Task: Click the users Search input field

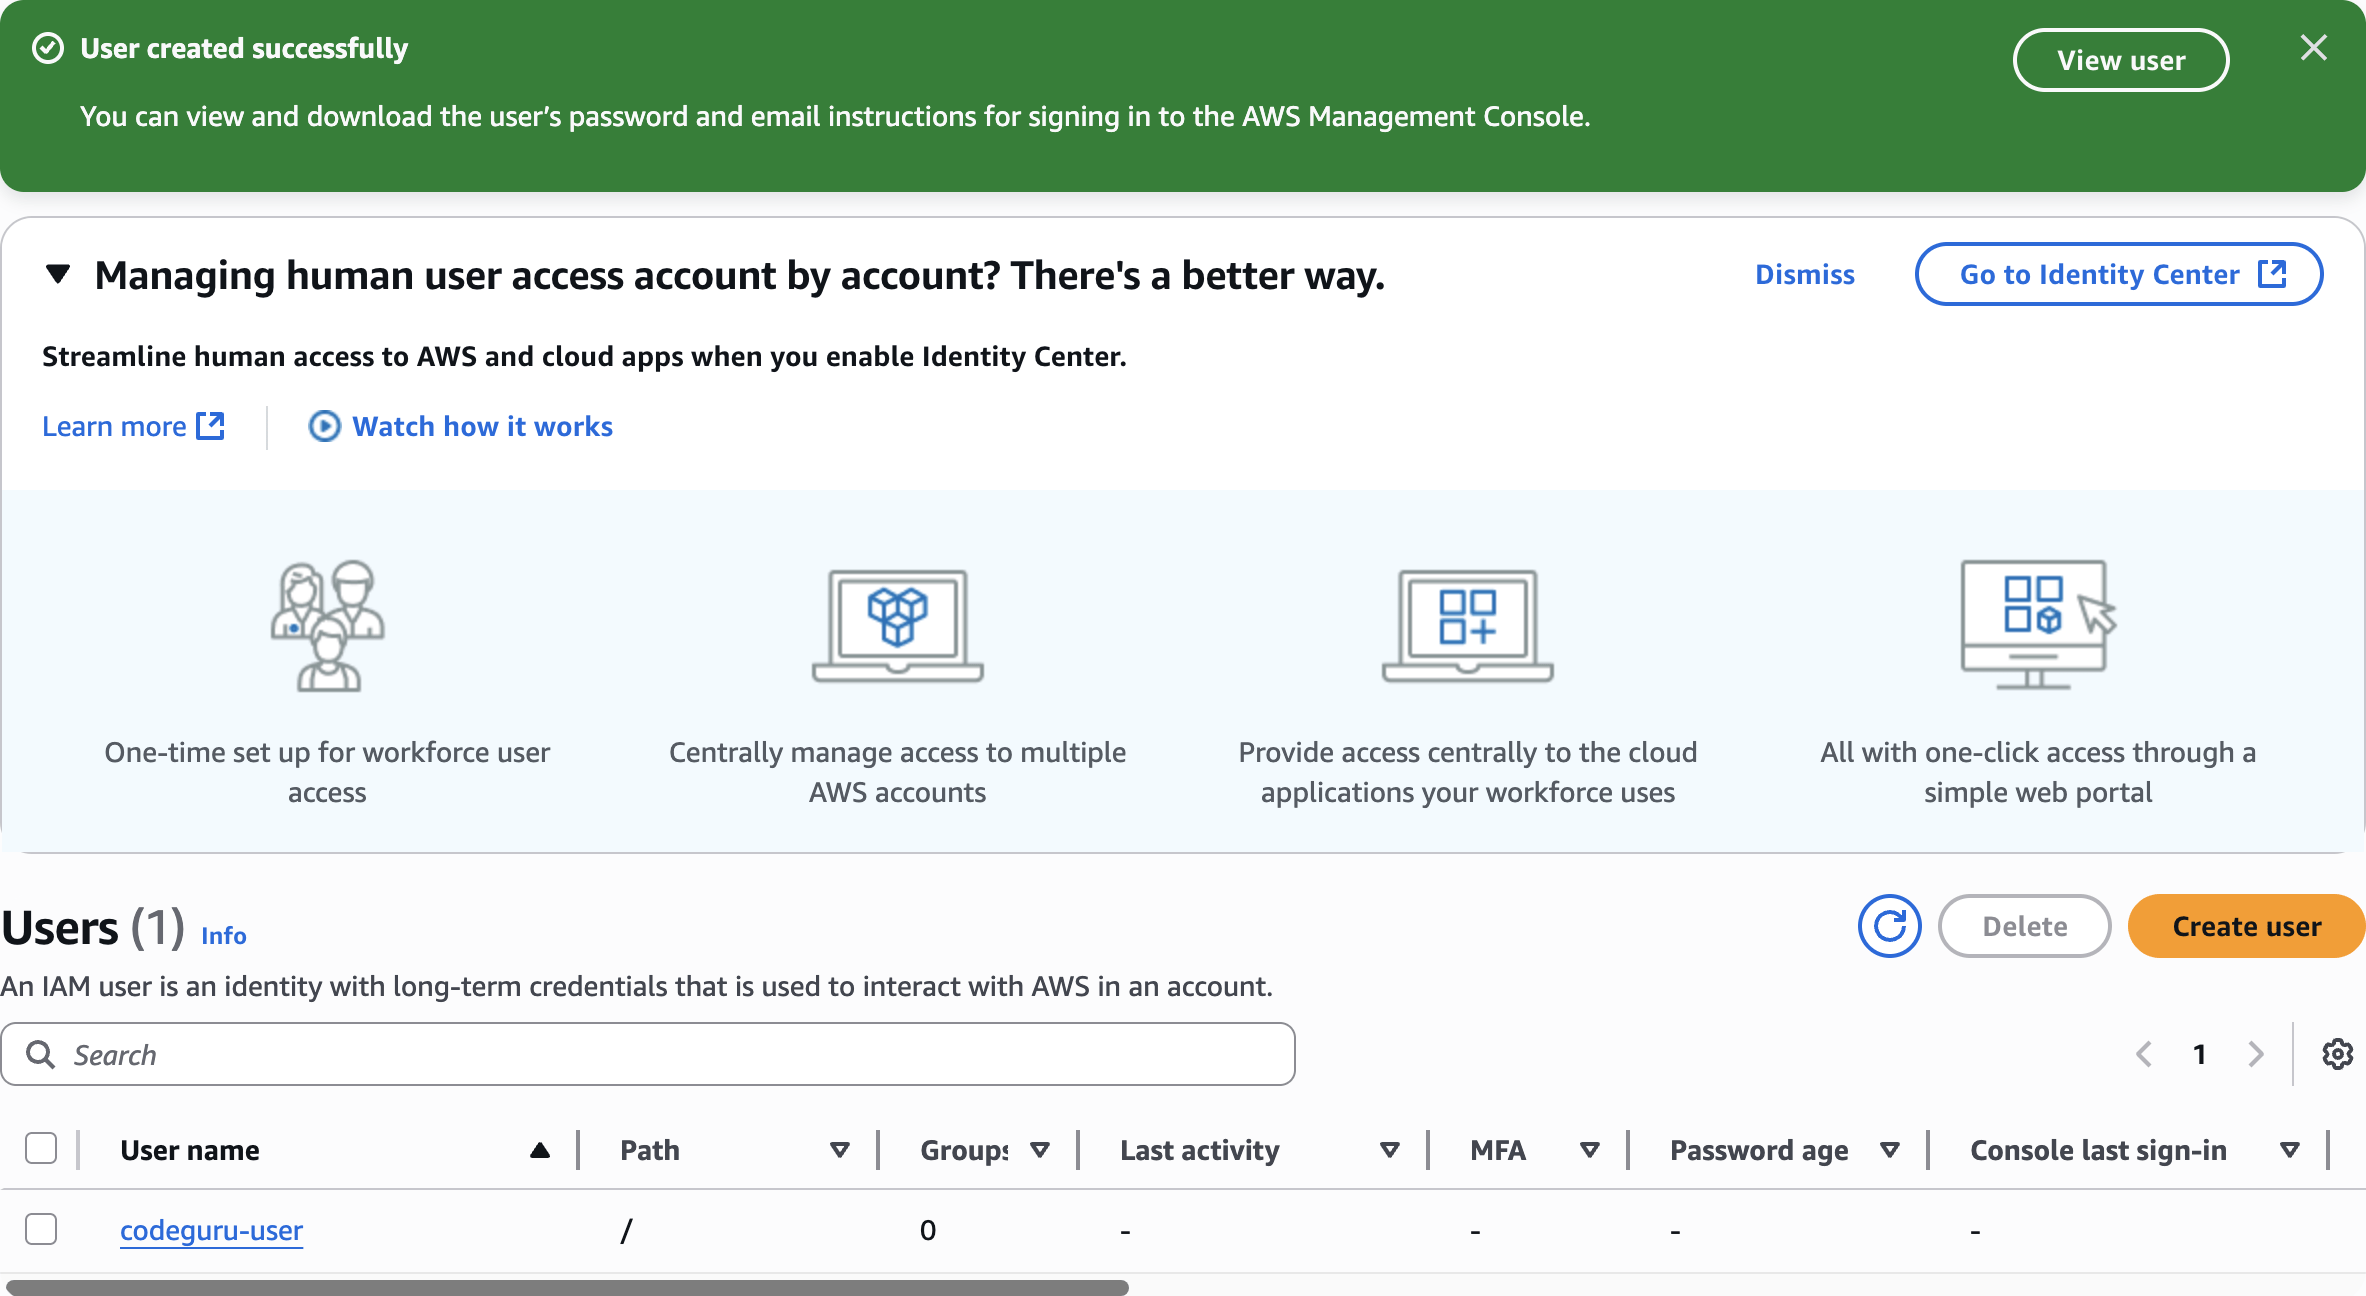Action: point(648,1054)
